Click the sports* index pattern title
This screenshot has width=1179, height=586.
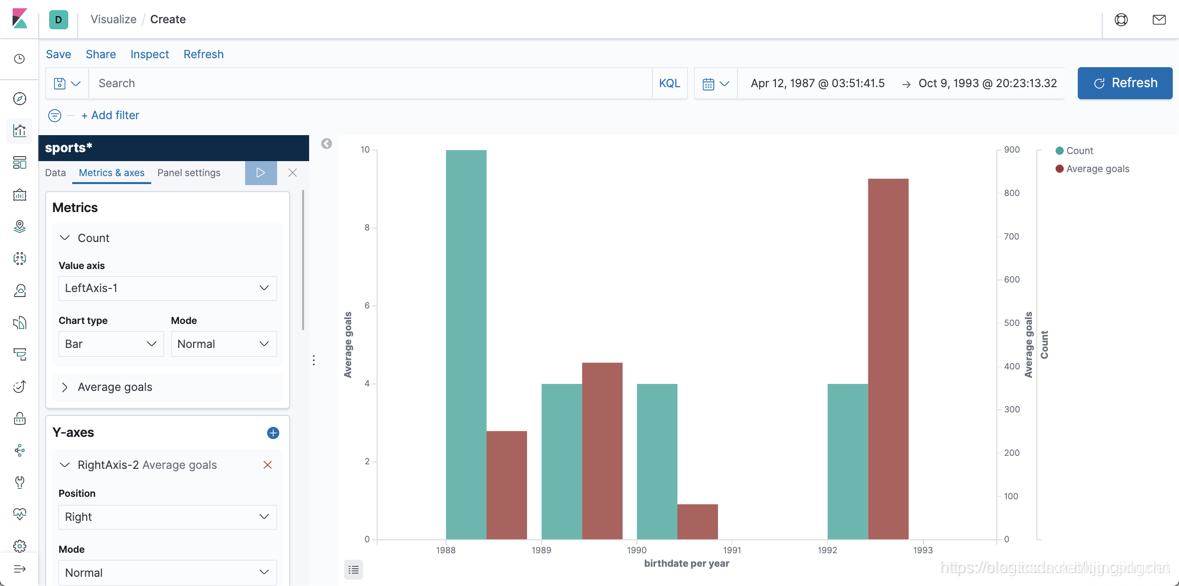click(68, 147)
